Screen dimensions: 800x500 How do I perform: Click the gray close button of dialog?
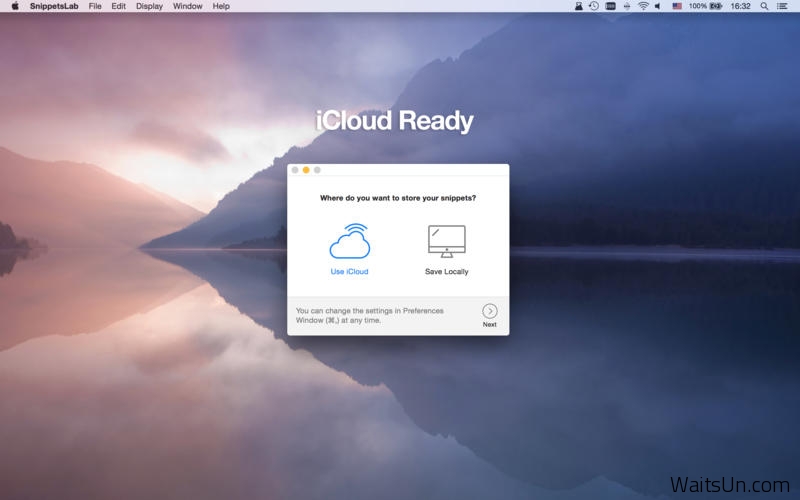(295, 170)
